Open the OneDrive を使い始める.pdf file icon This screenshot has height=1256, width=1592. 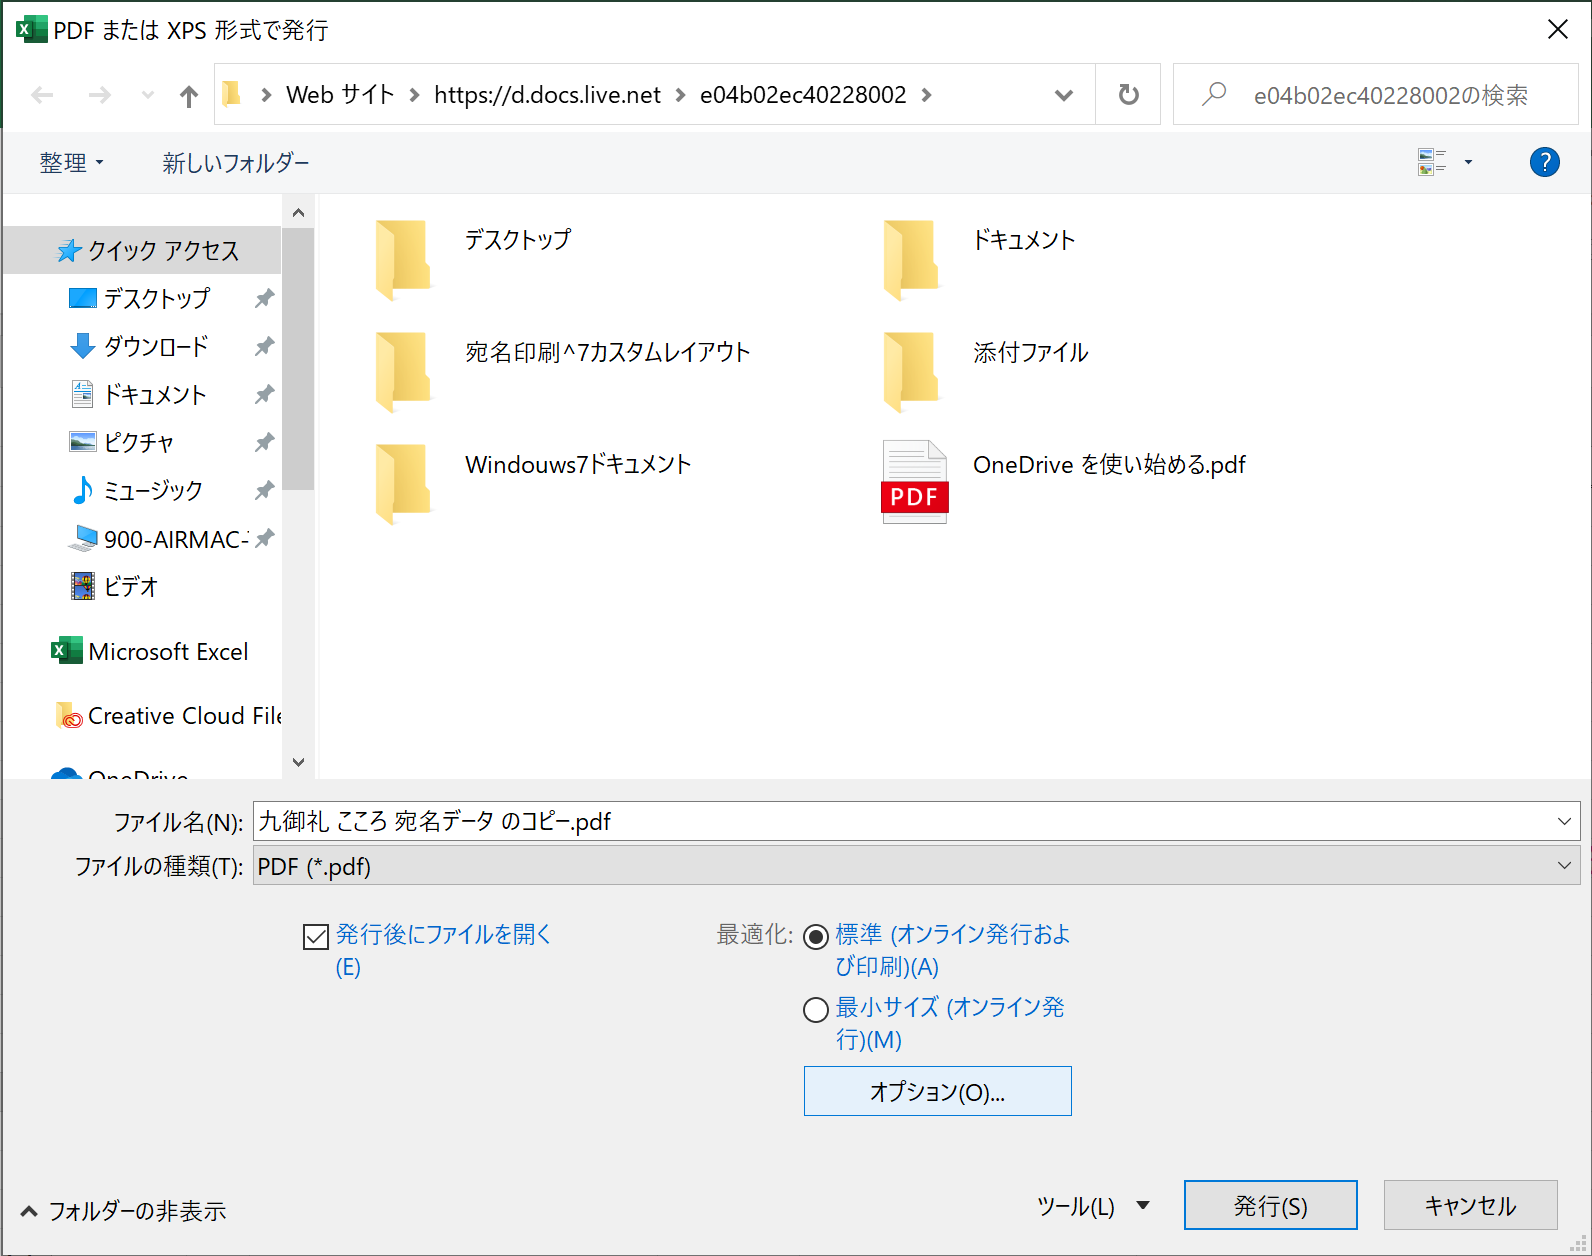tap(914, 482)
